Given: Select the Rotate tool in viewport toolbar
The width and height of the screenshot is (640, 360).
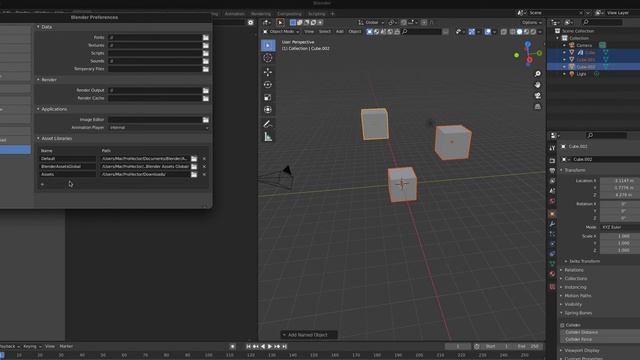Looking at the screenshot, I should 268,84.
